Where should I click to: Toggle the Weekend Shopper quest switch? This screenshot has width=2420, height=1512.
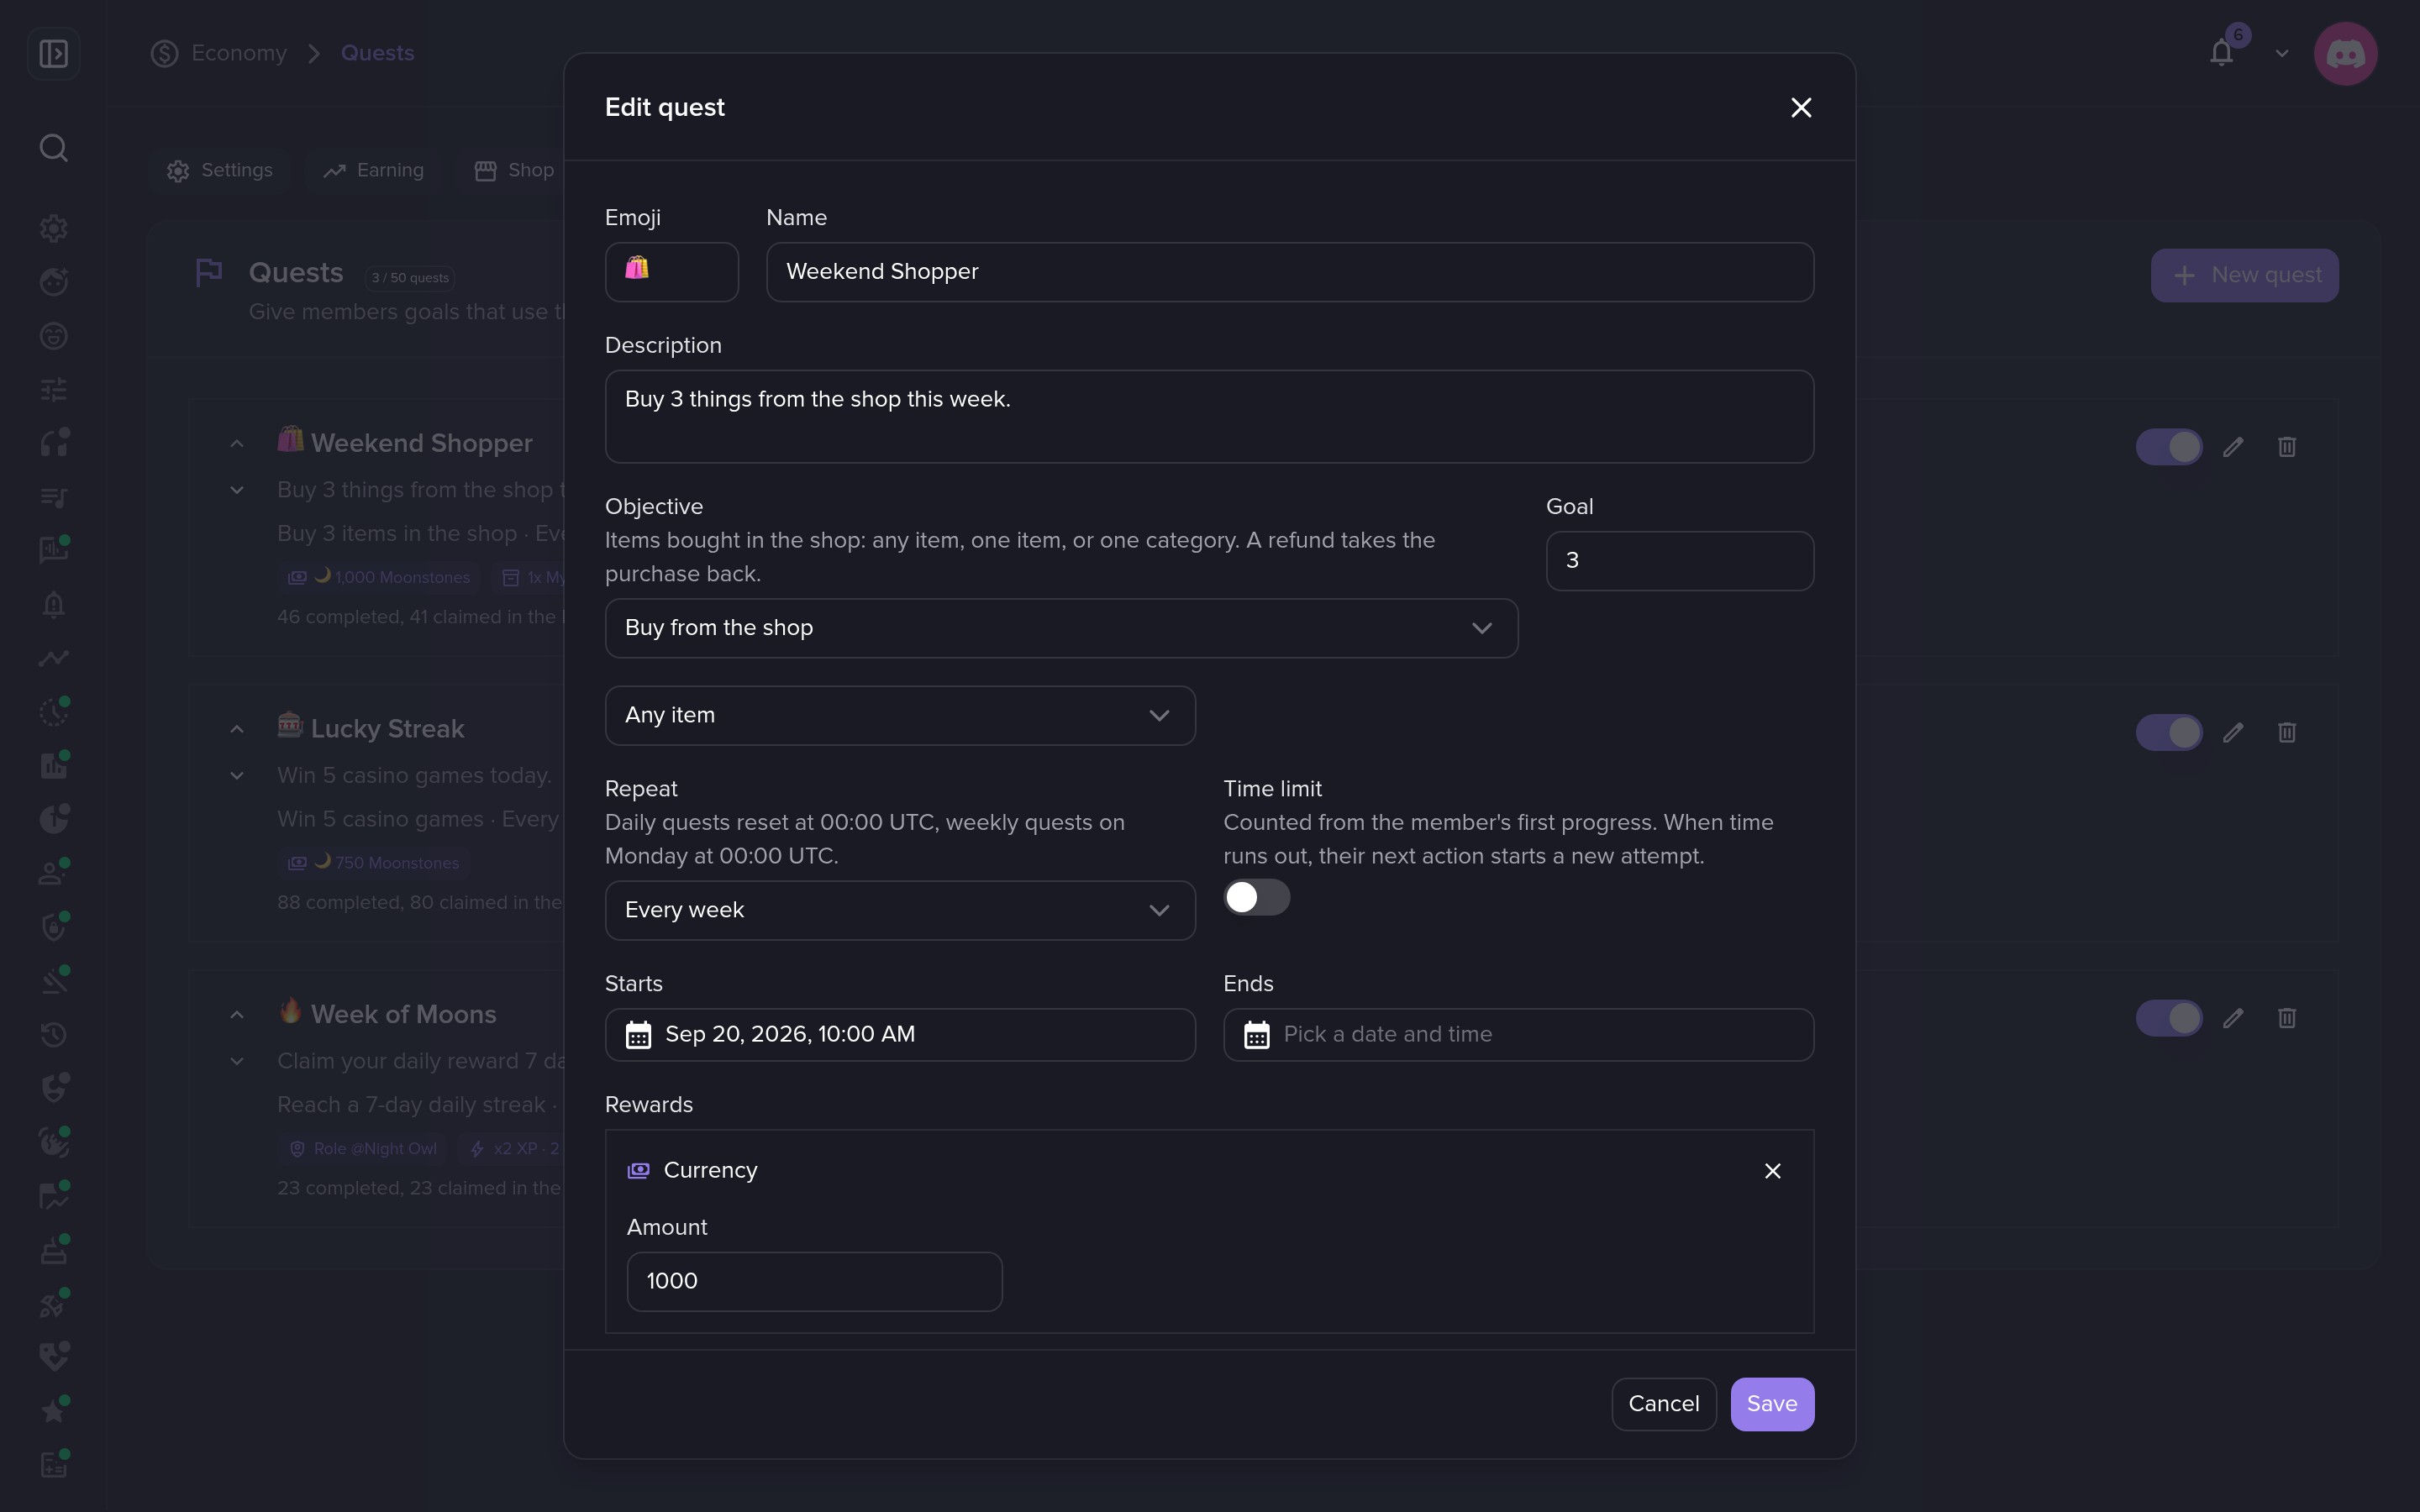[x=2168, y=447]
